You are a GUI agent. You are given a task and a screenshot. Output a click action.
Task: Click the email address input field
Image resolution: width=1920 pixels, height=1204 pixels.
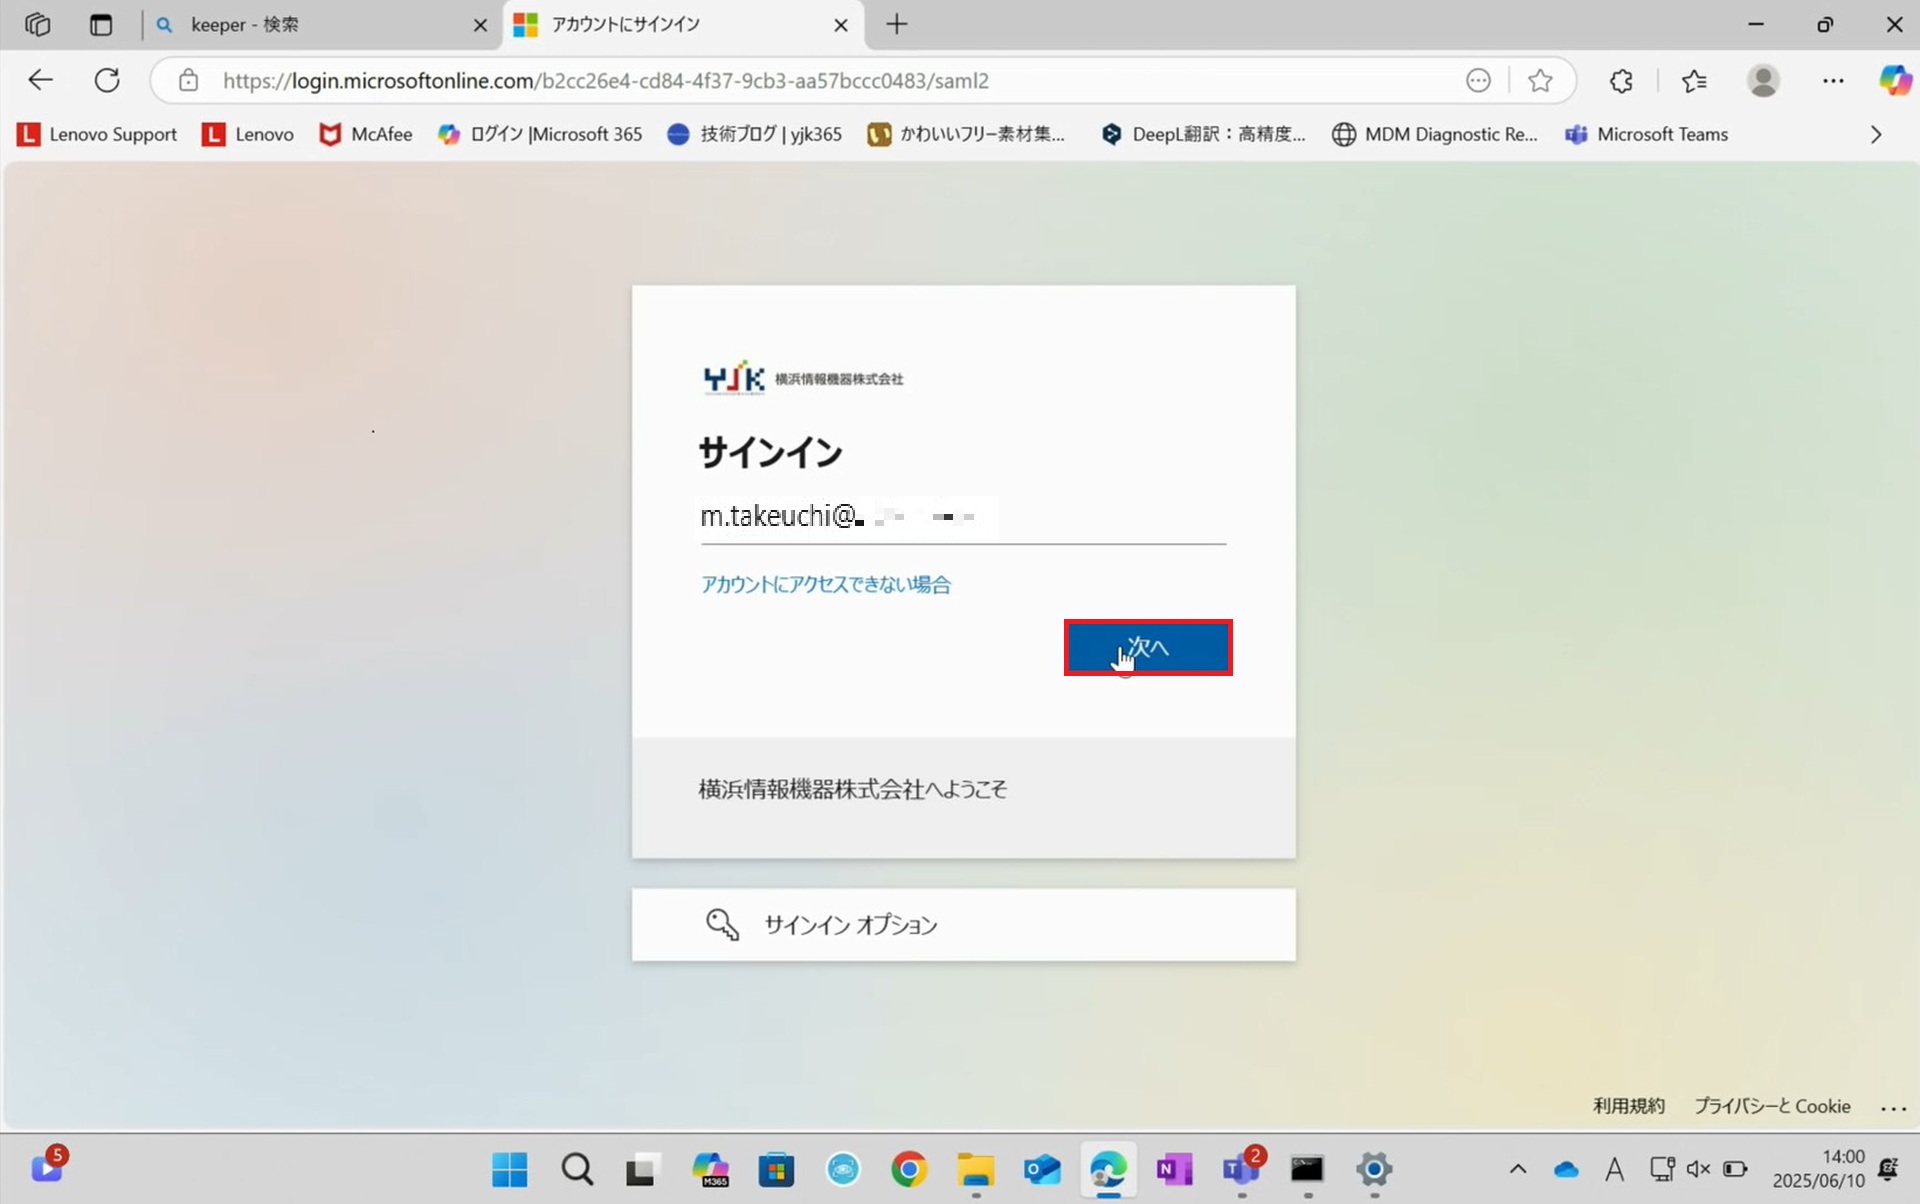[962, 518]
